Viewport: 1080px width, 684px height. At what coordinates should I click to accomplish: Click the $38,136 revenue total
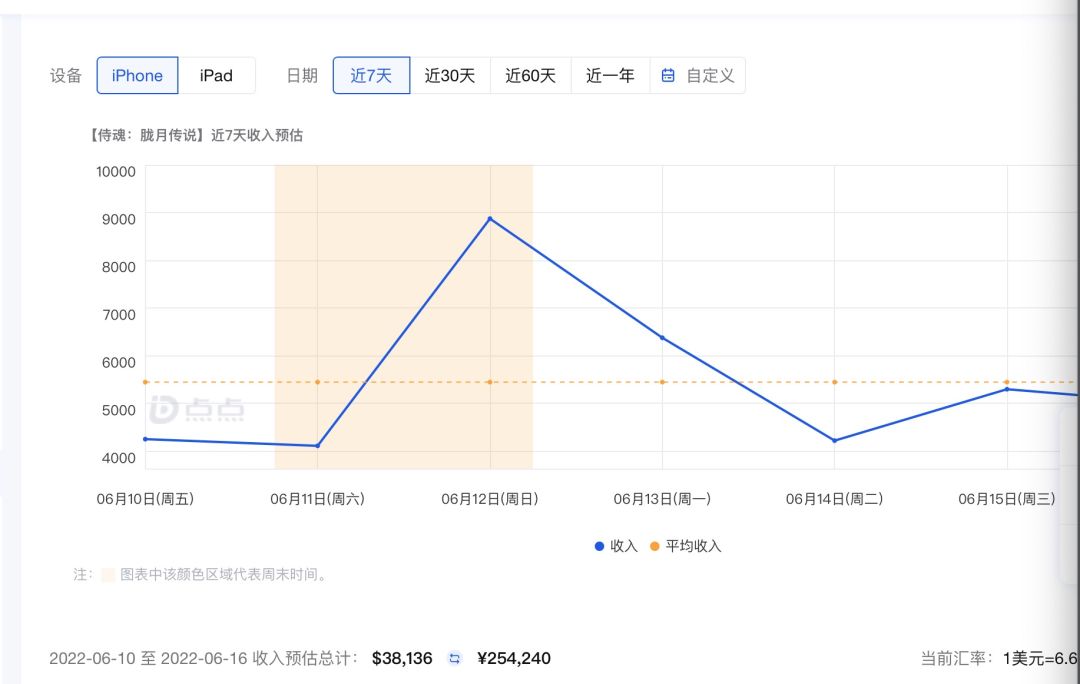point(402,659)
